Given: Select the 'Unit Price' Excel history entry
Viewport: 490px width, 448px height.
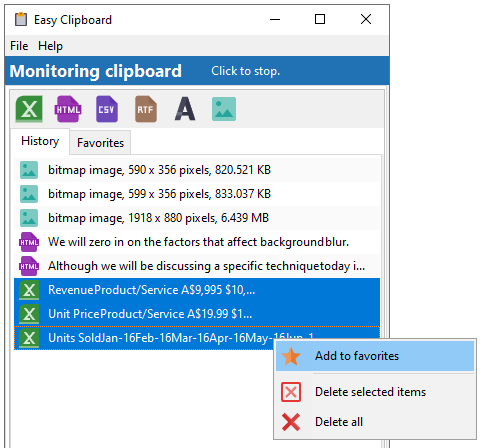Looking at the screenshot, I should coord(197,314).
